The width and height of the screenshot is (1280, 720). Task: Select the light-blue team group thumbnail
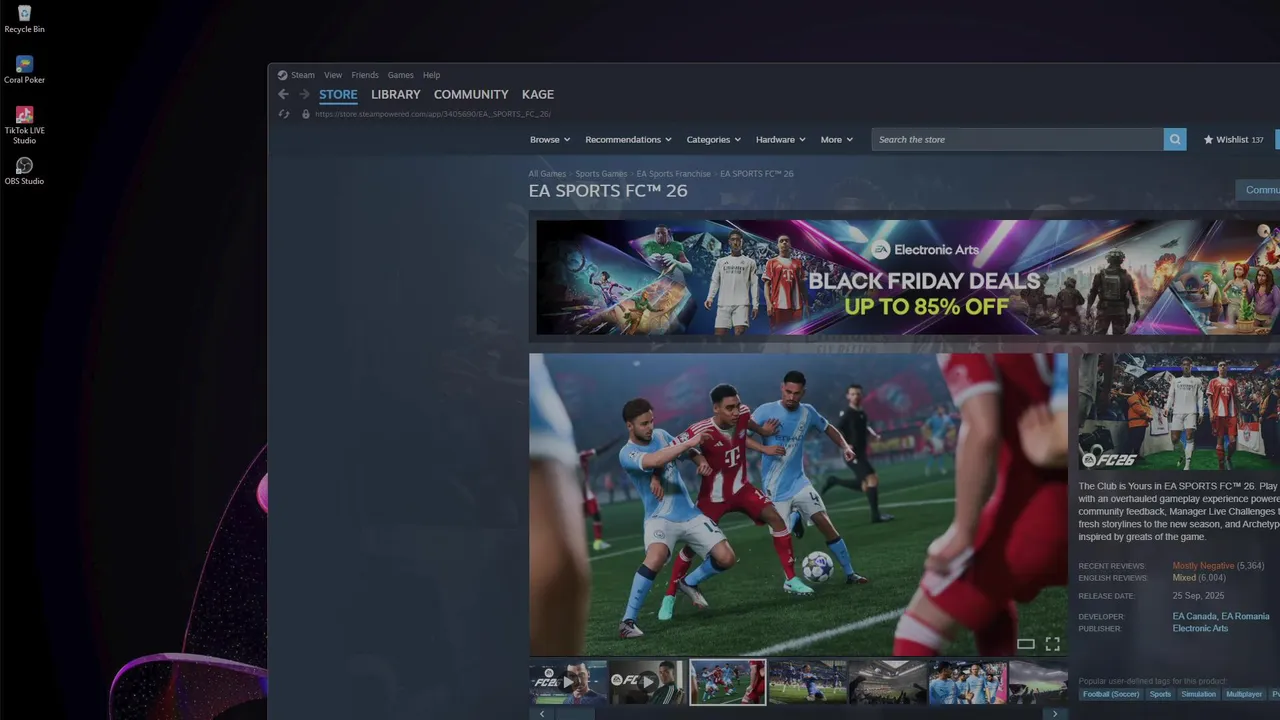pyautogui.click(x=968, y=682)
